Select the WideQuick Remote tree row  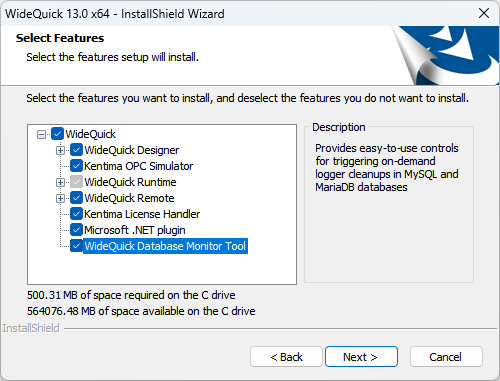click(129, 198)
